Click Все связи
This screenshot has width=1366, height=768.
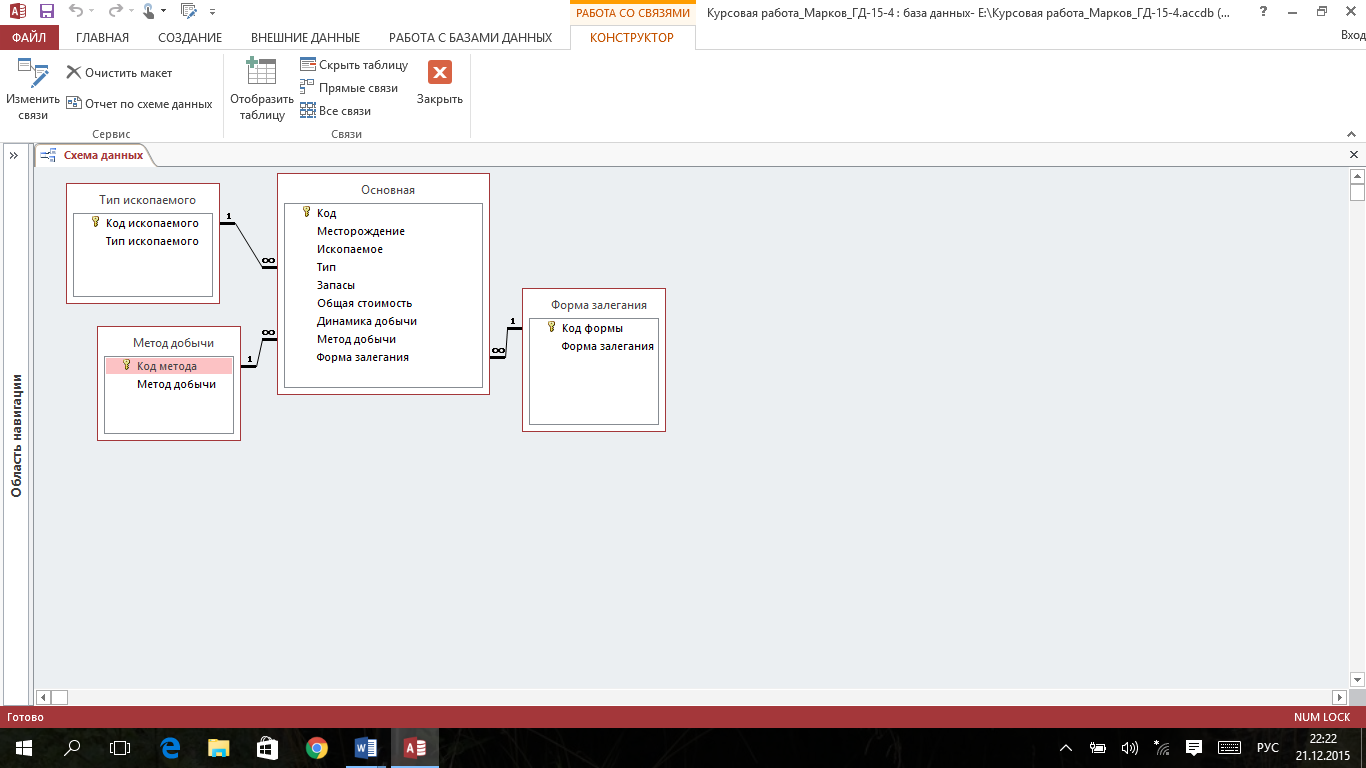(336, 111)
